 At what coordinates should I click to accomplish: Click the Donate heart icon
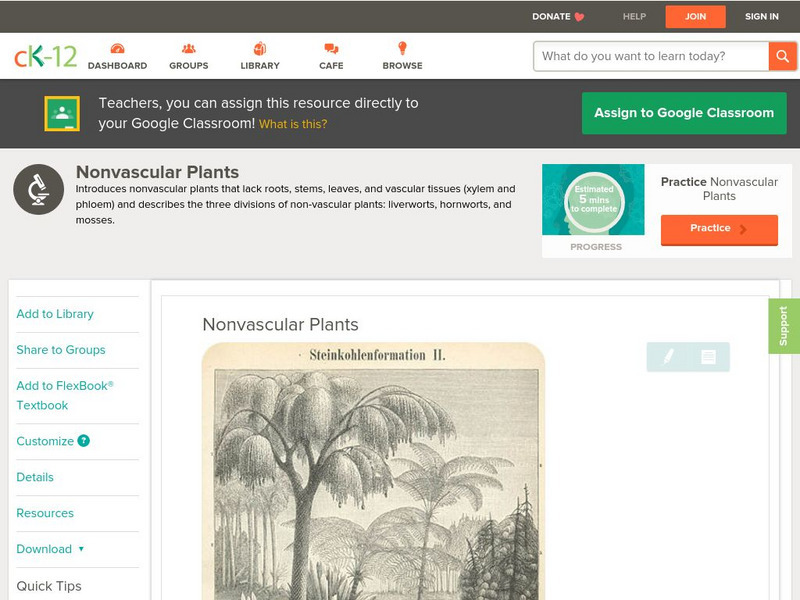(x=579, y=17)
